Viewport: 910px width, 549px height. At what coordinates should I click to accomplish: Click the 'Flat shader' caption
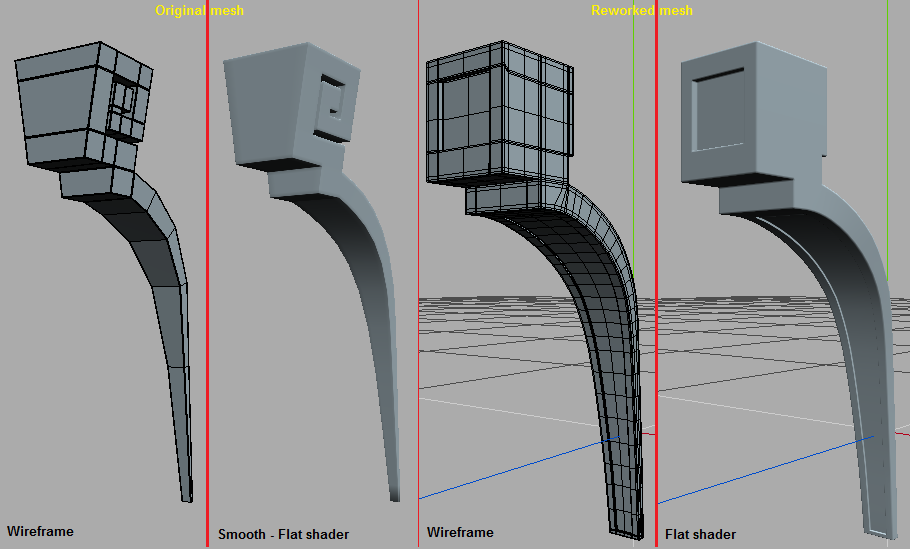click(700, 534)
